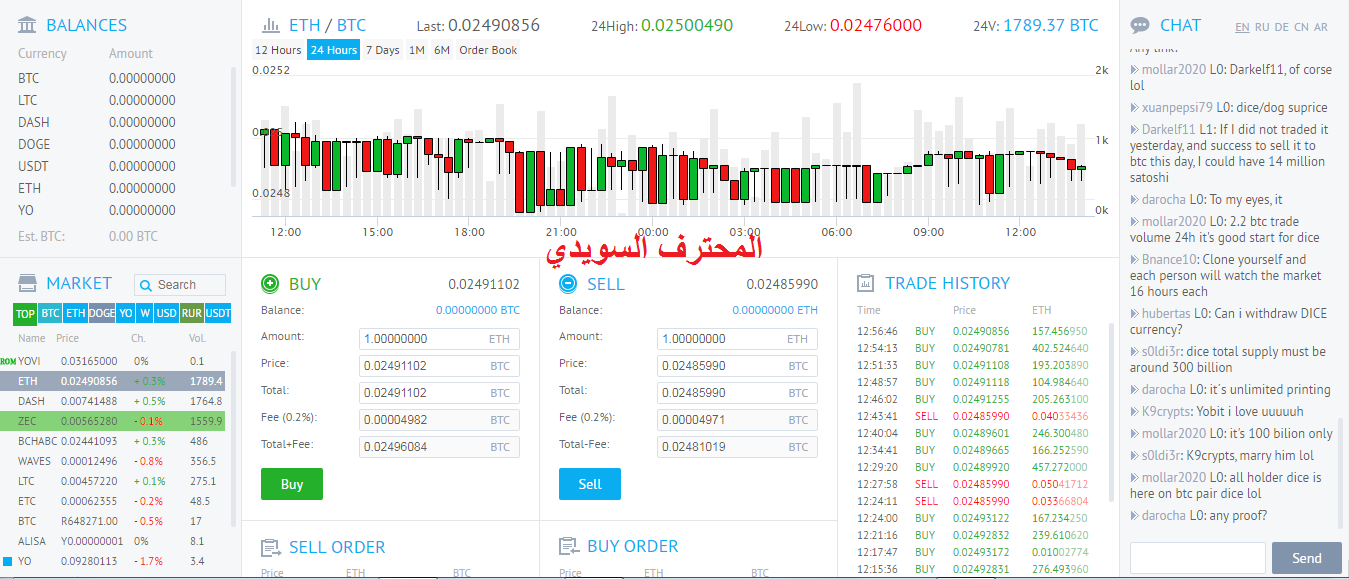This screenshot has height=579, width=1349.
Task: Click the green Buy button
Action: (x=292, y=484)
